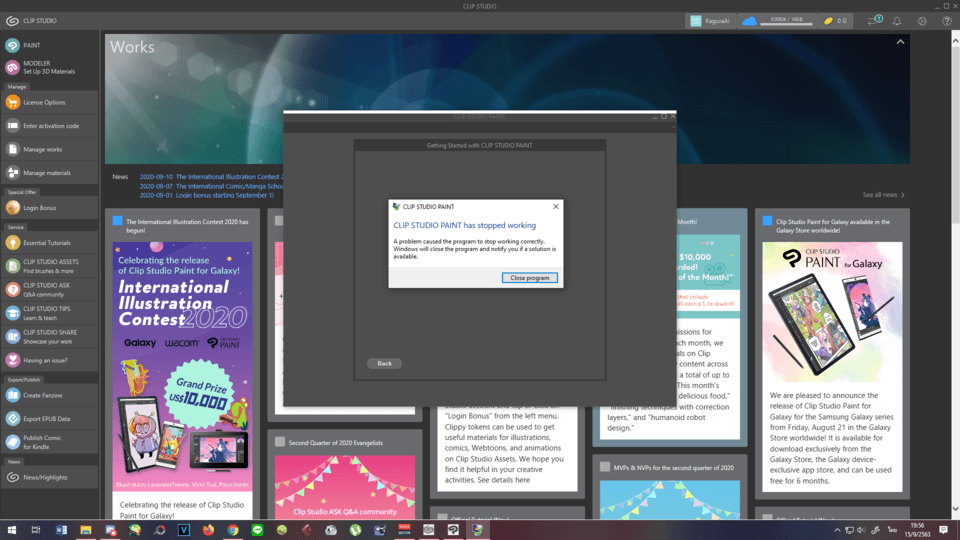Click Back in Getting Started window

click(x=384, y=363)
